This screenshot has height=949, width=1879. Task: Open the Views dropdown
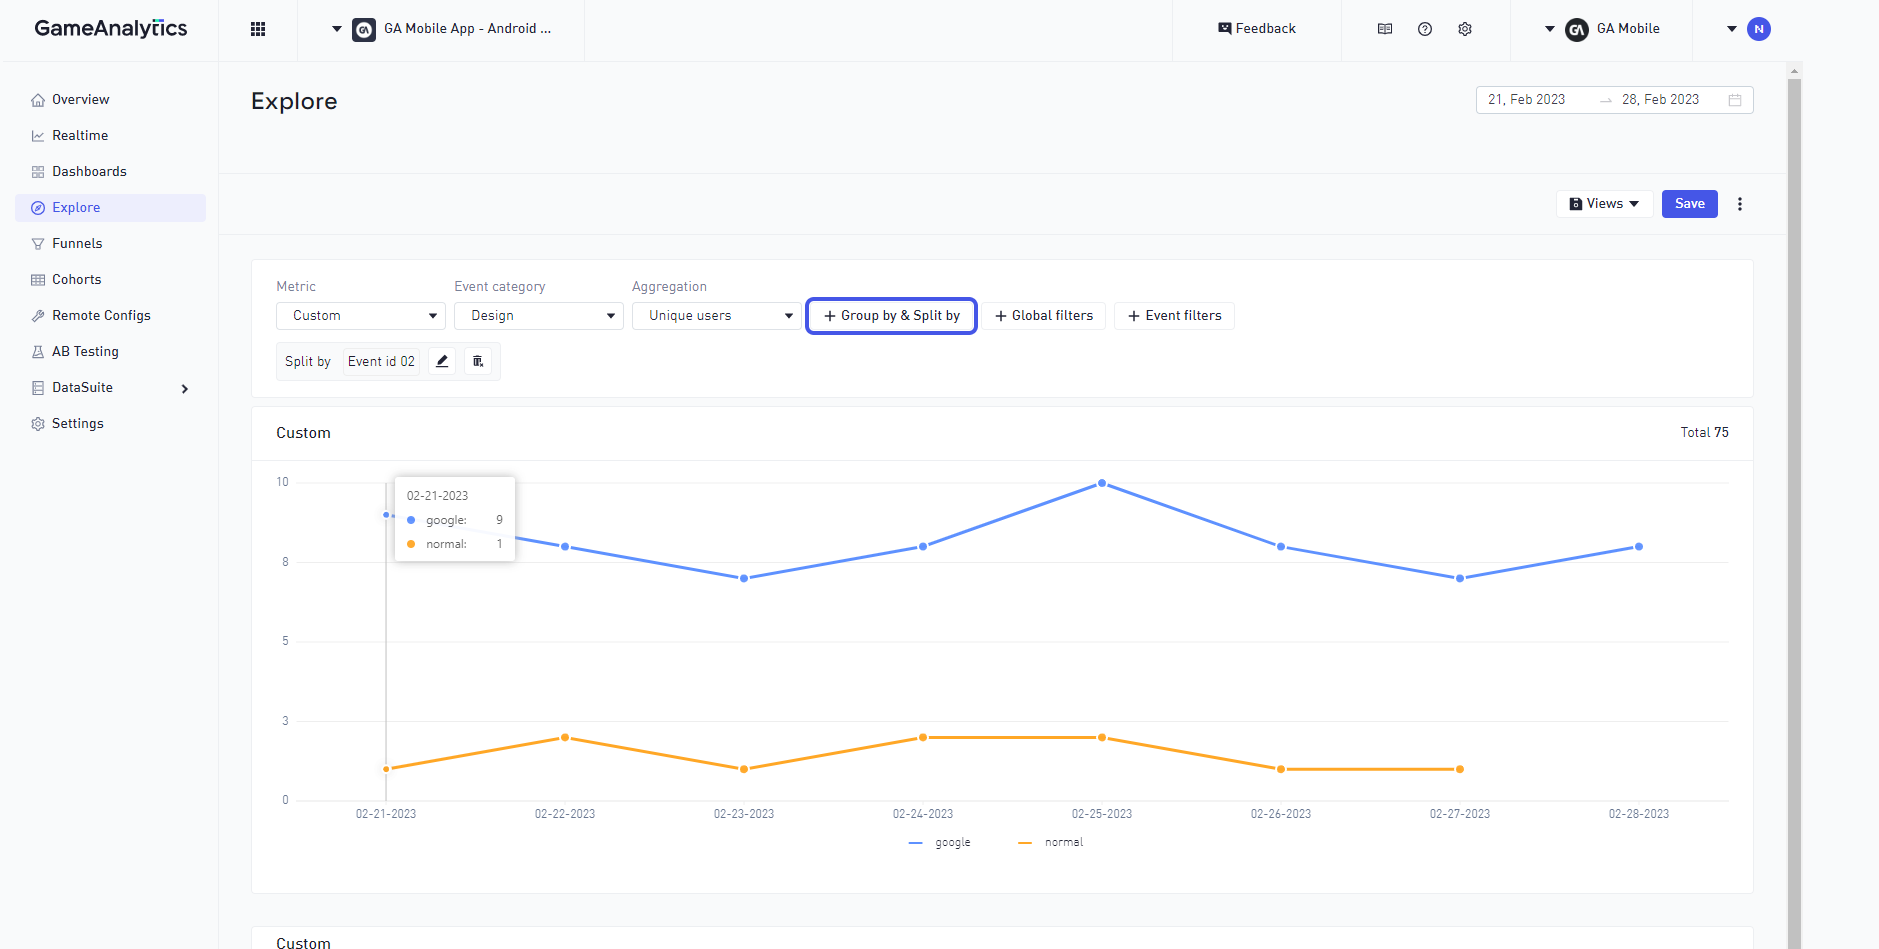point(1604,204)
